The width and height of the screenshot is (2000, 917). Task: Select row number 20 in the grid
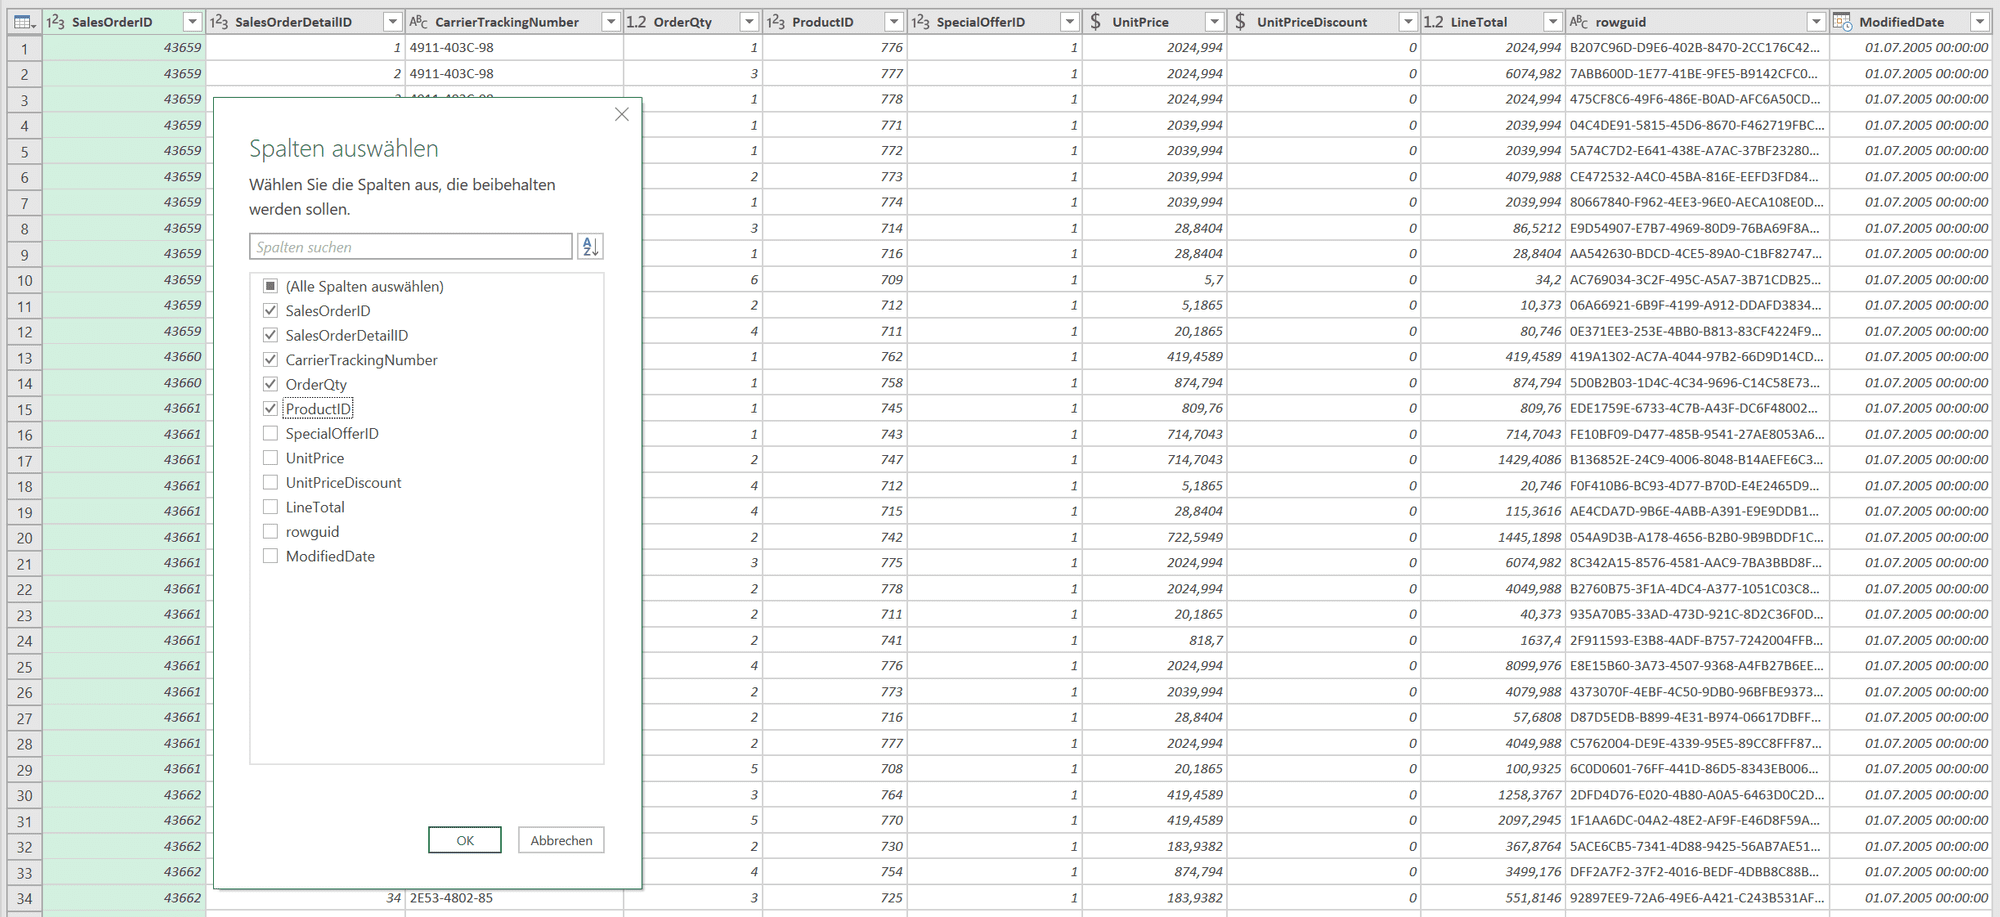(x=25, y=538)
